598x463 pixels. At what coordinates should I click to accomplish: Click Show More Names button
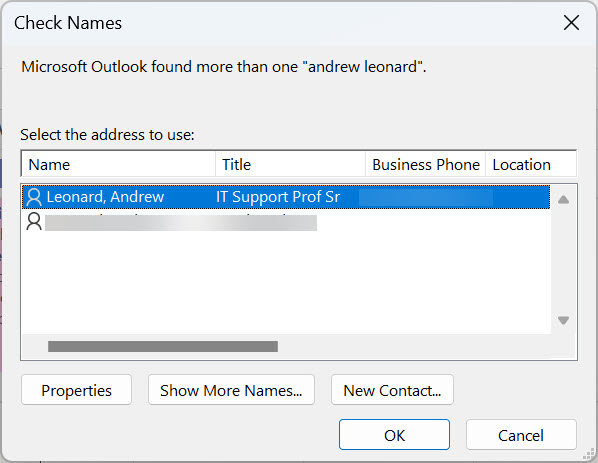click(231, 390)
